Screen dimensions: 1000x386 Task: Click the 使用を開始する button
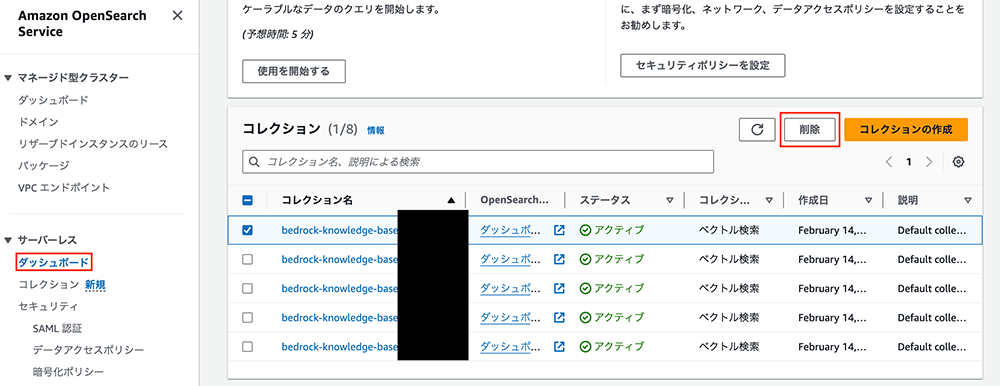[294, 71]
